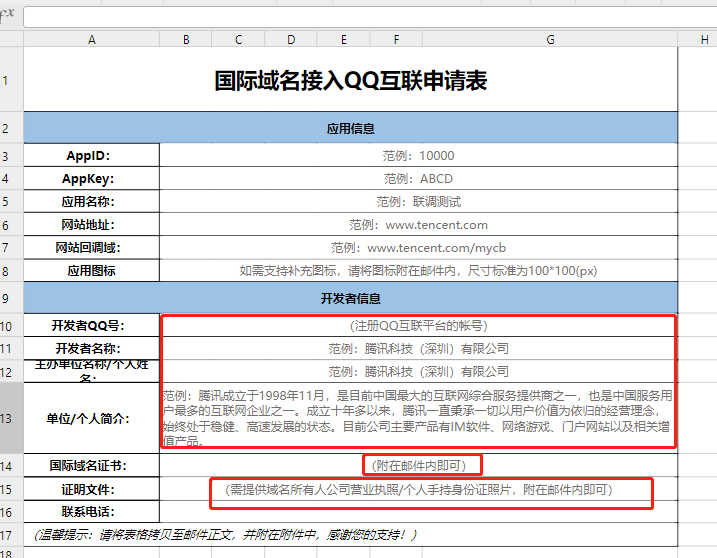Image resolution: width=717 pixels, height=558 pixels.
Task: Click the title cell 国际域名接入QQ互联申请表
Action: (350, 81)
